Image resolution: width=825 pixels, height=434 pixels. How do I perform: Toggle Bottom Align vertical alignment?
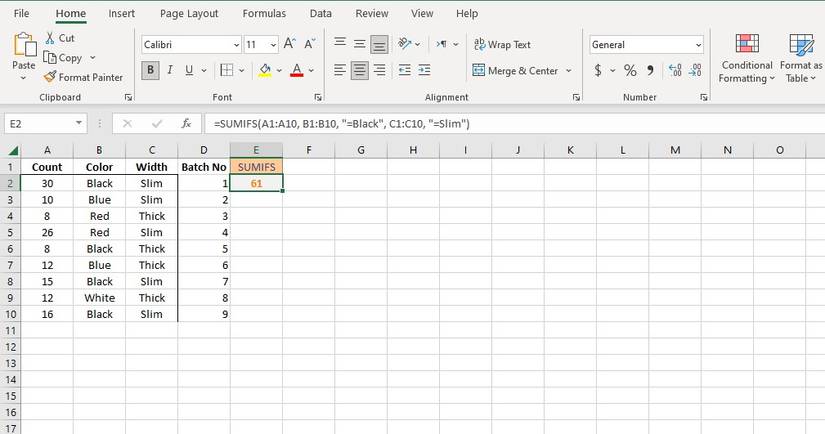(379, 45)
